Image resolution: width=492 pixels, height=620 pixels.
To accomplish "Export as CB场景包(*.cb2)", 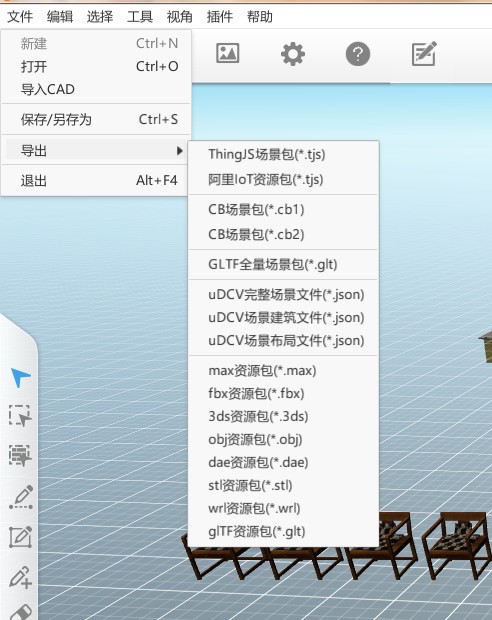I will click(283, 234).
